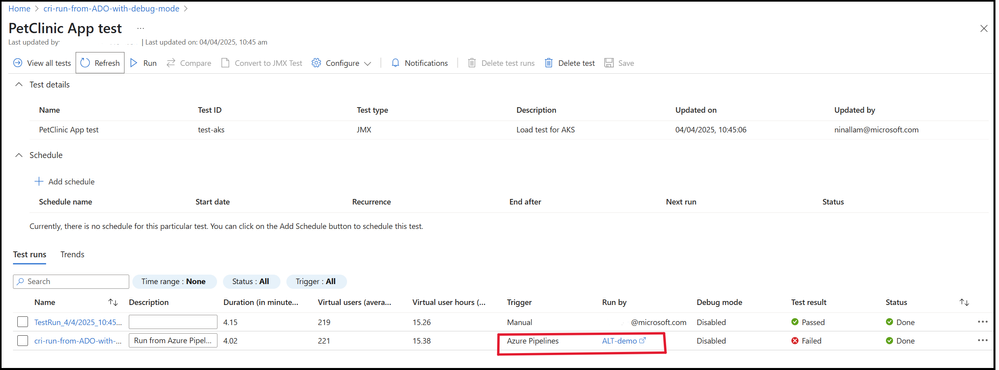
Task: Select the cri-run-from-ADO row checkbox
Action: pyautogui.click(x=22, y=341)
